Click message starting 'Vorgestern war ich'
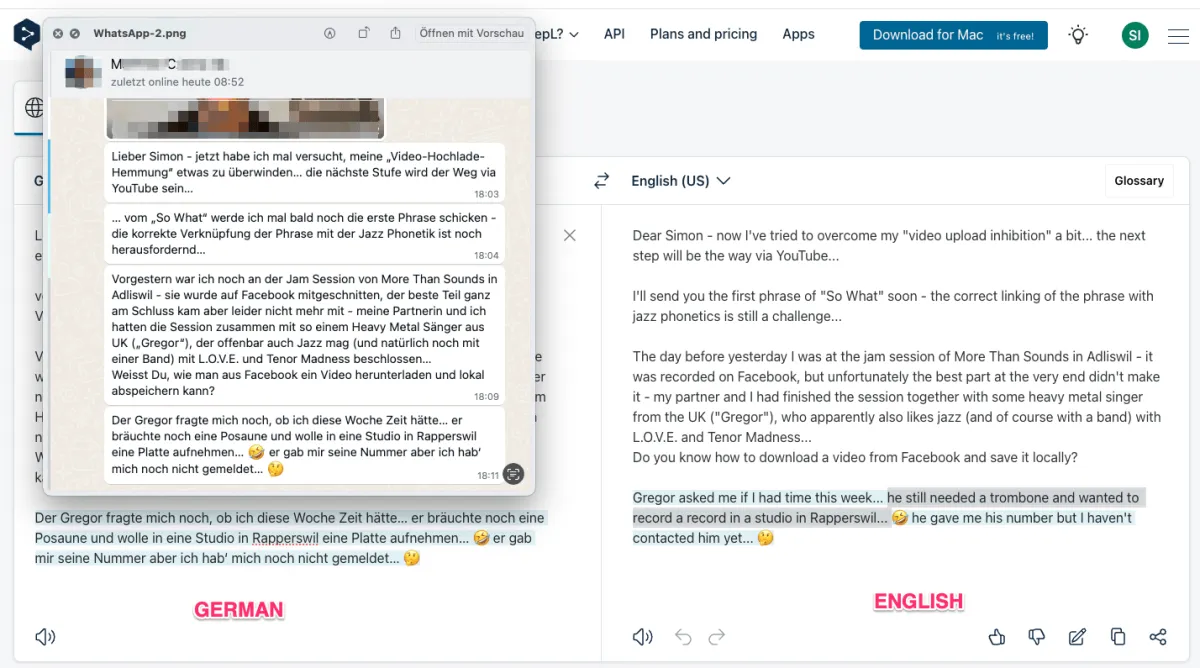Viewport: 1200px width, 668px height. [304, 335]
